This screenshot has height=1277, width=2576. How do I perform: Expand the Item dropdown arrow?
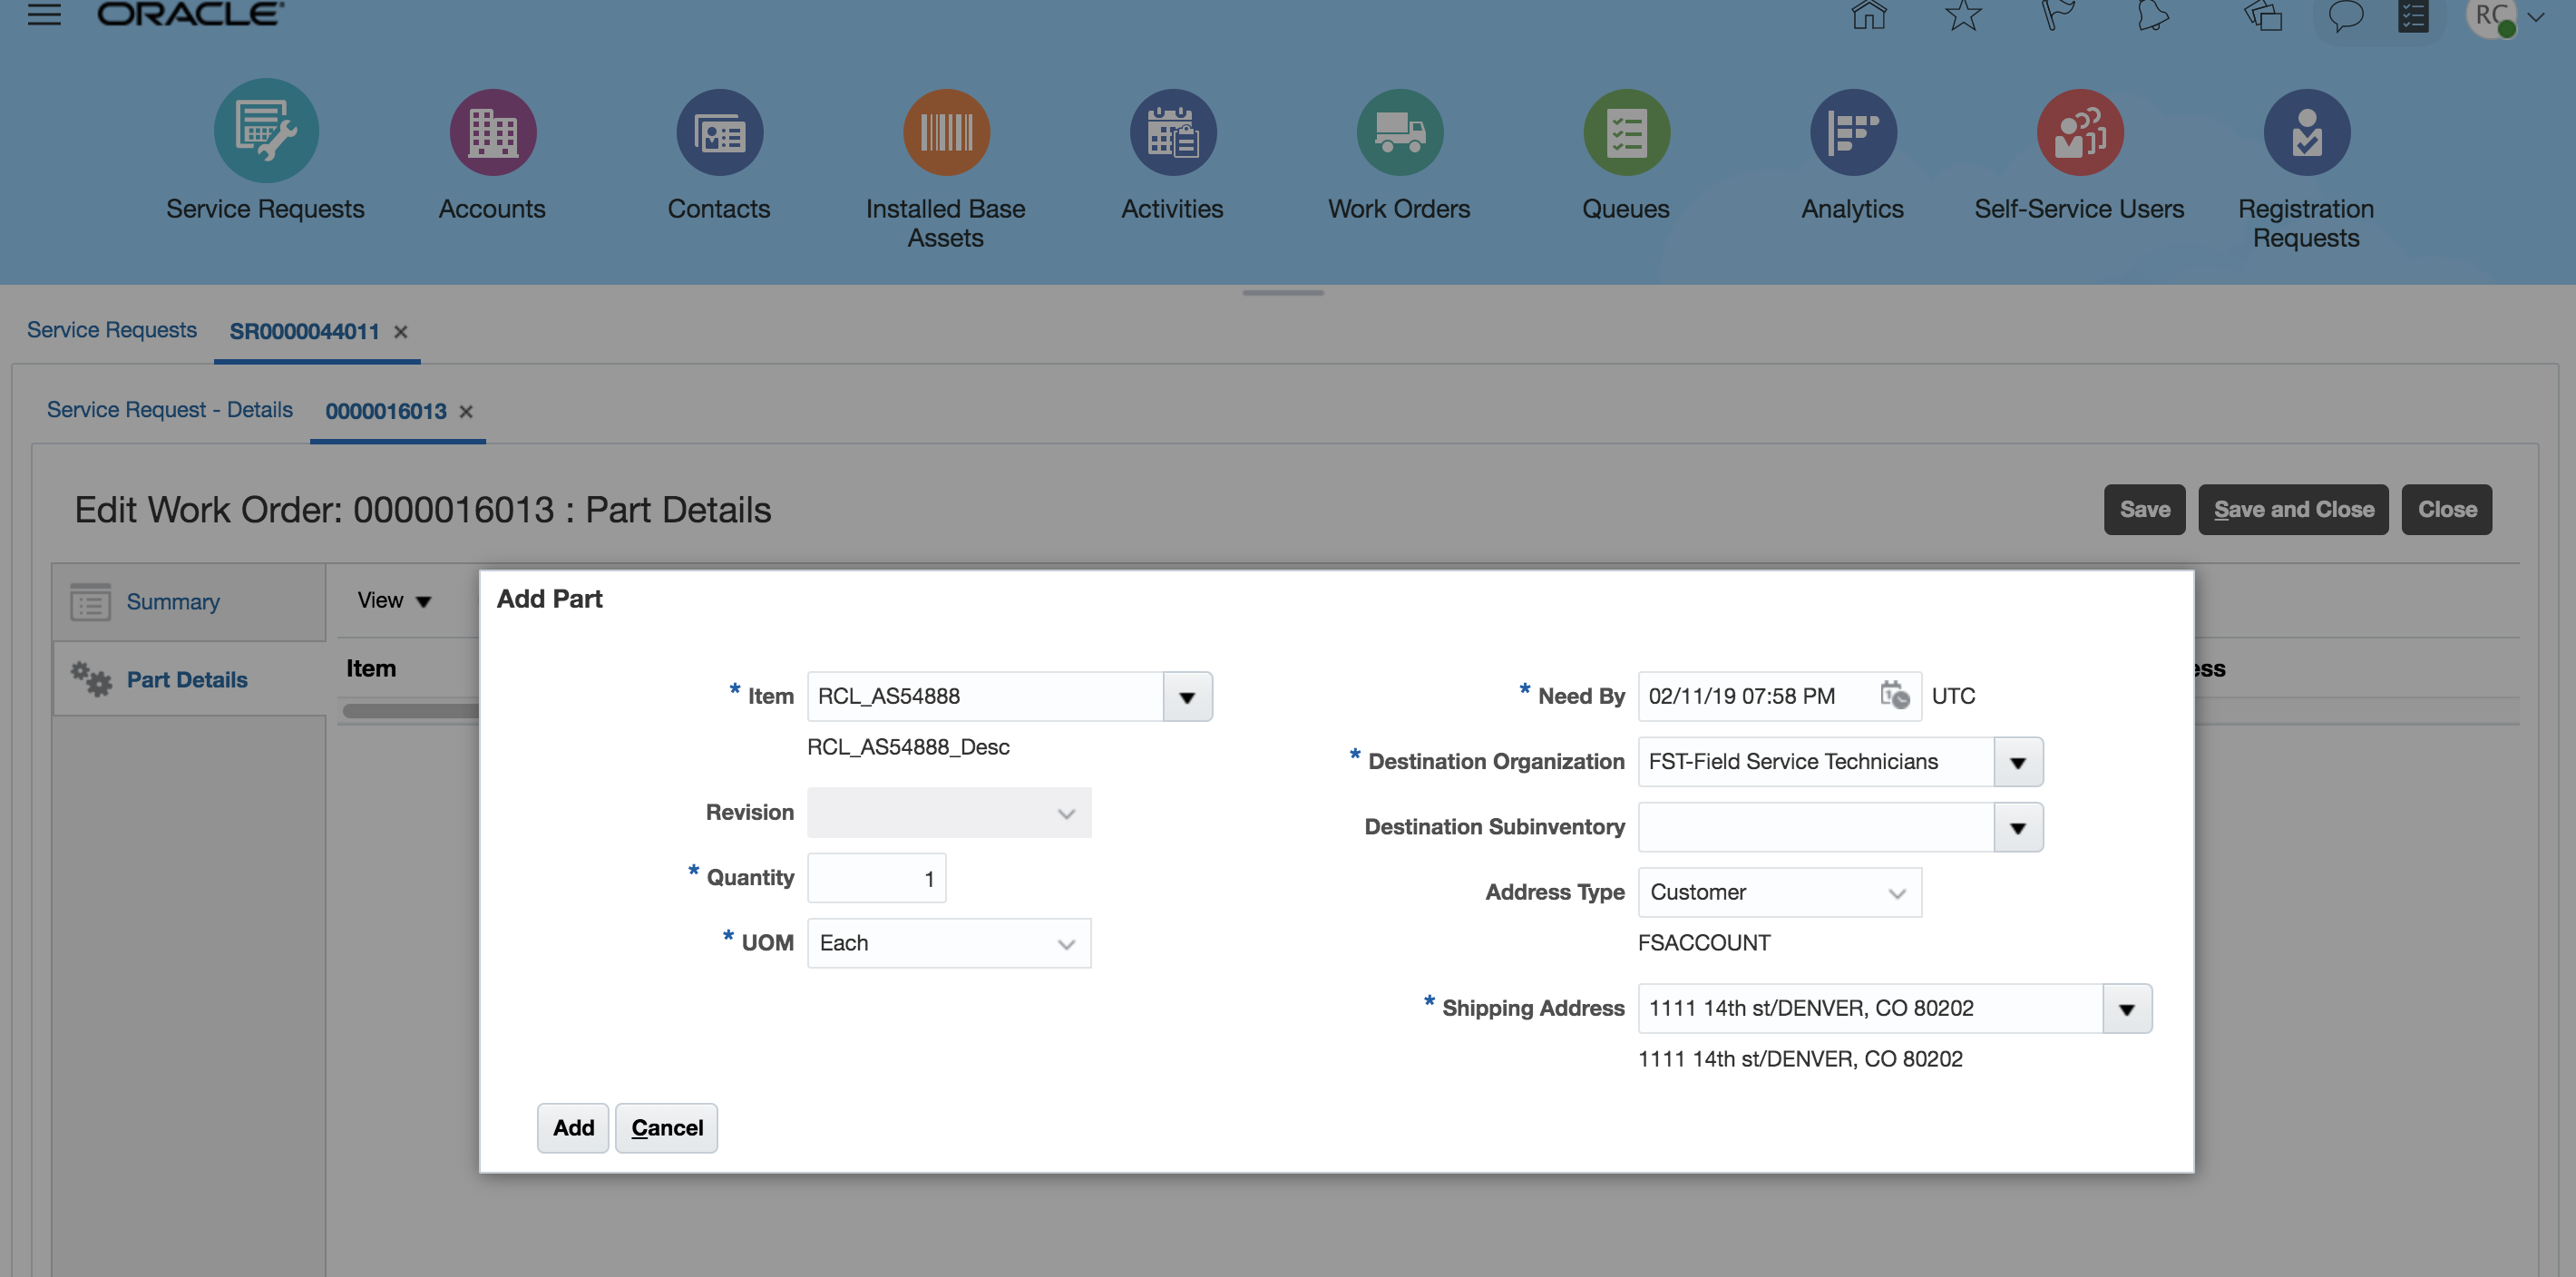pos(1187,697)
